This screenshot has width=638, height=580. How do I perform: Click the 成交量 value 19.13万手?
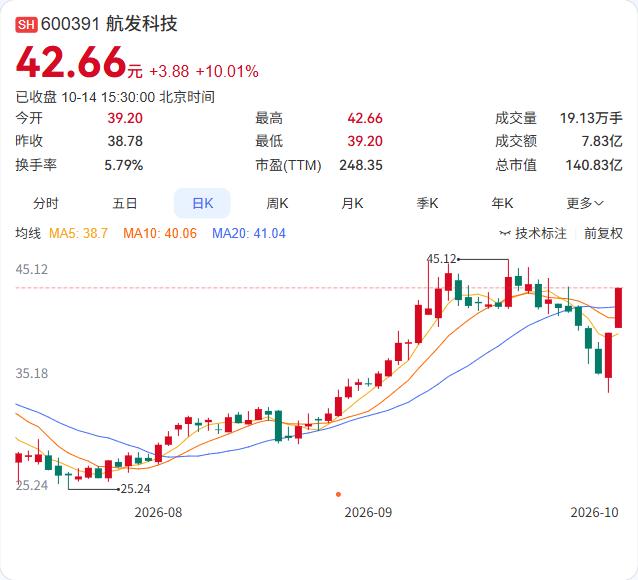(591, 118)
